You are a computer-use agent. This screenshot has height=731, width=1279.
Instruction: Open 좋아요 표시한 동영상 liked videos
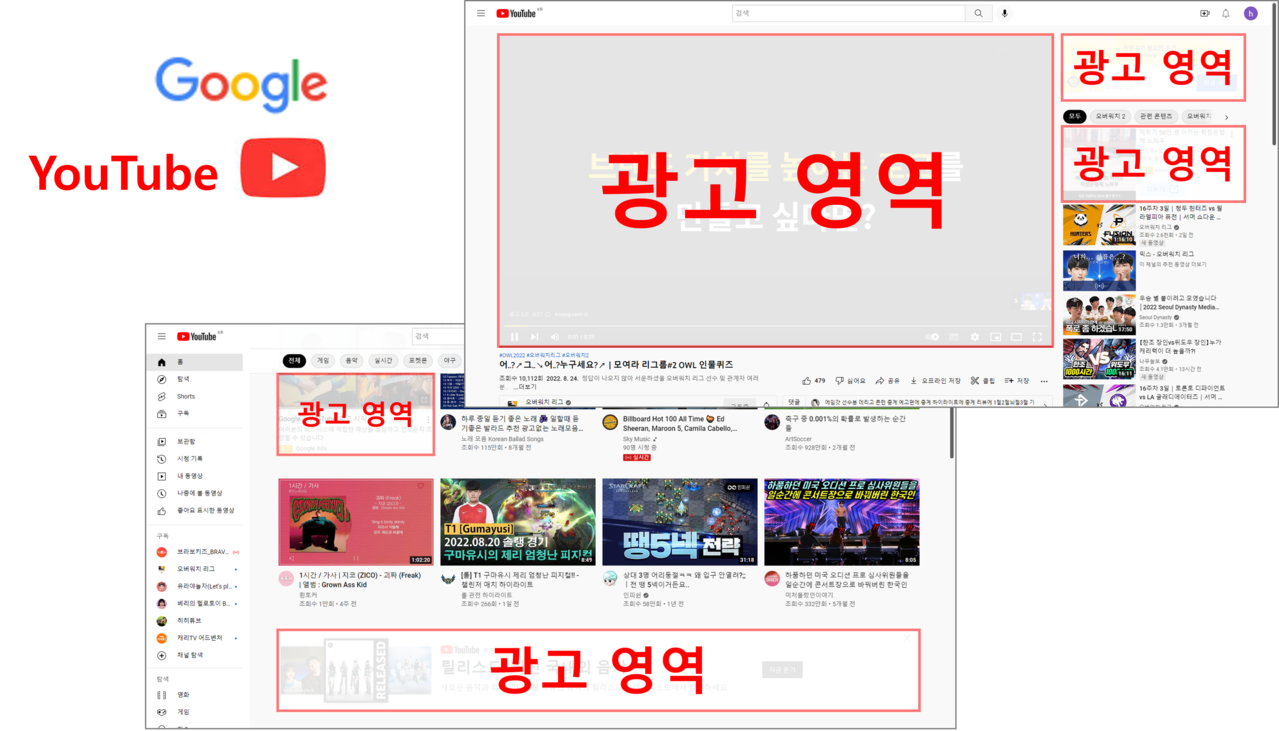pyautogui.click(x=196, y=510)
